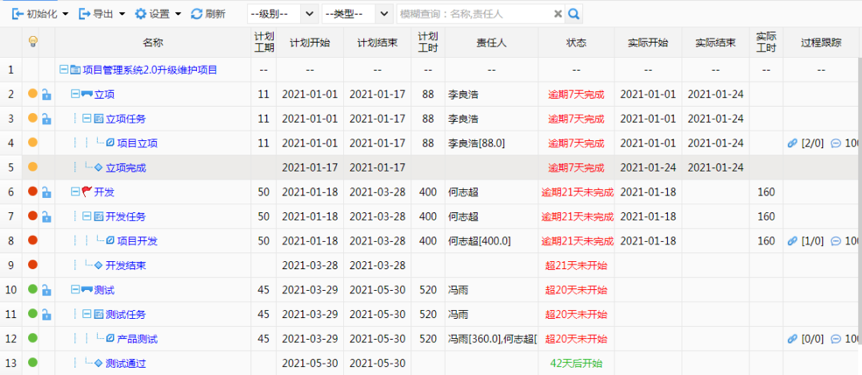Click the red flag icon beside 开发
The height and width of the screenshot is (375, 862).
click(x=86, y=192)
